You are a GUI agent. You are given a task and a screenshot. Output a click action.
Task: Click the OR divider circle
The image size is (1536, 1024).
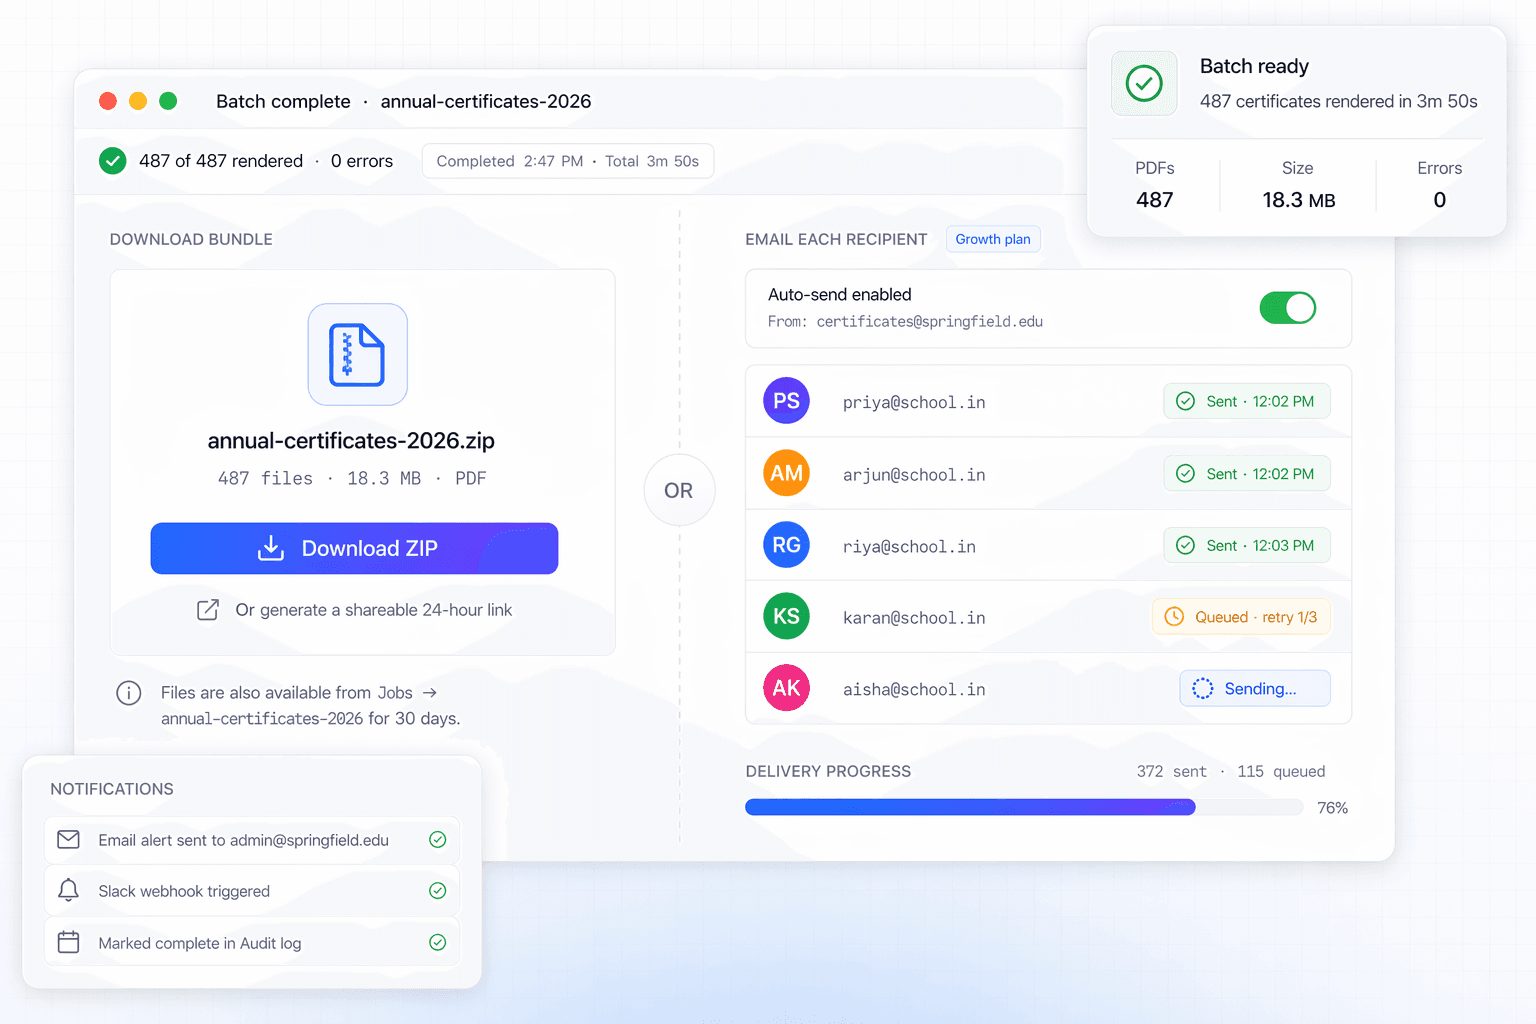coord(679,490)
